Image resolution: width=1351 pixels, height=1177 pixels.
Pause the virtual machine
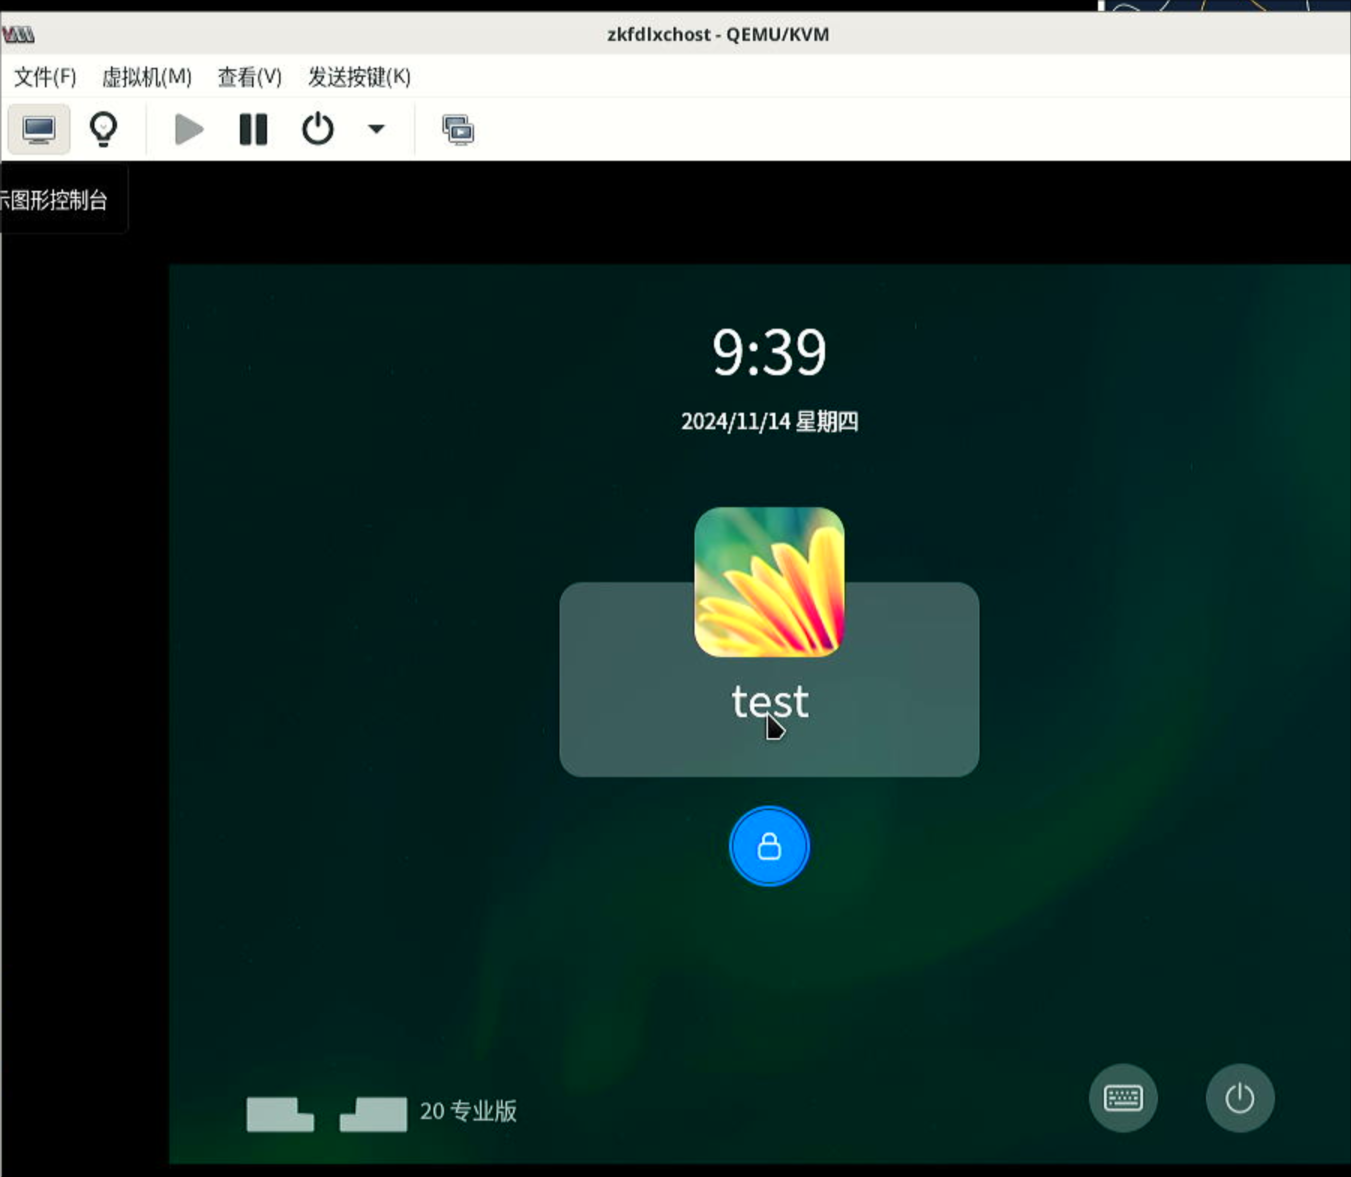pos(253,129)
